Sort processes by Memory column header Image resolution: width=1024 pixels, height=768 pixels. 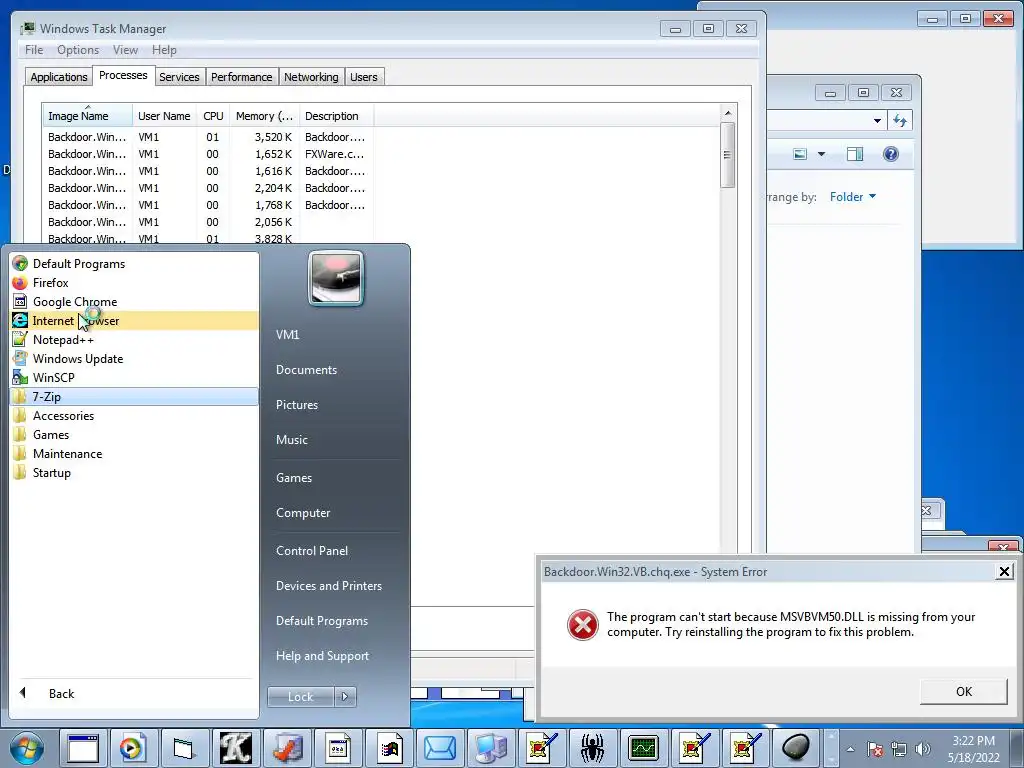[264, 116]
